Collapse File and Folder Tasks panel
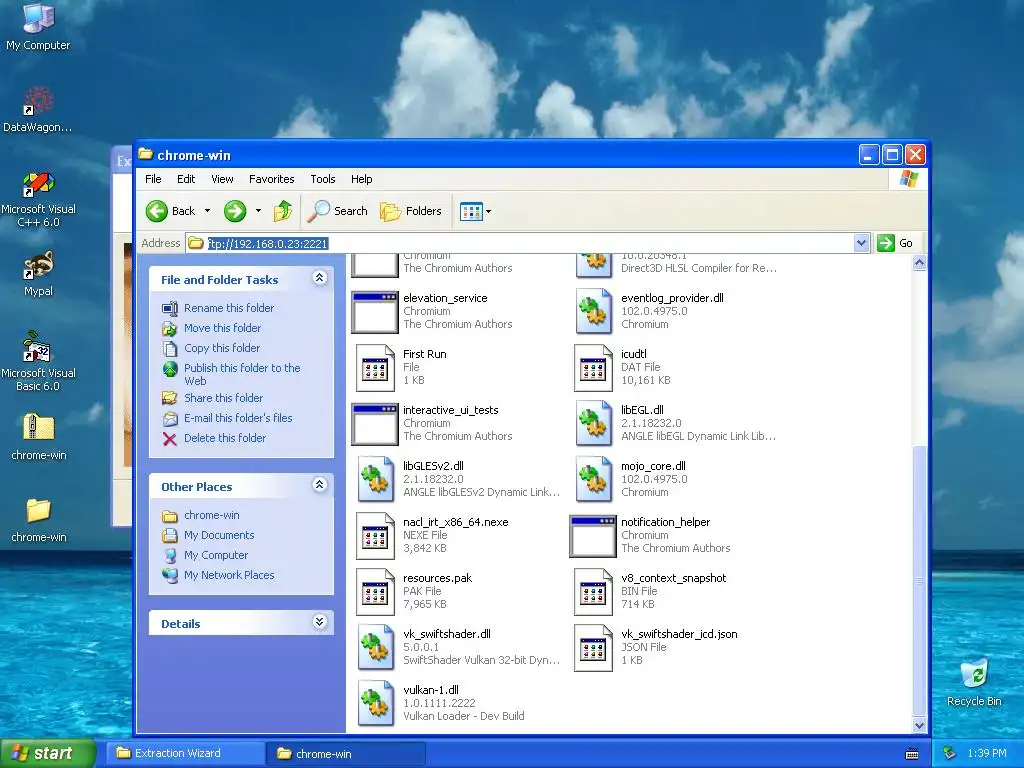1024x768 pixels. coord(319,278)
